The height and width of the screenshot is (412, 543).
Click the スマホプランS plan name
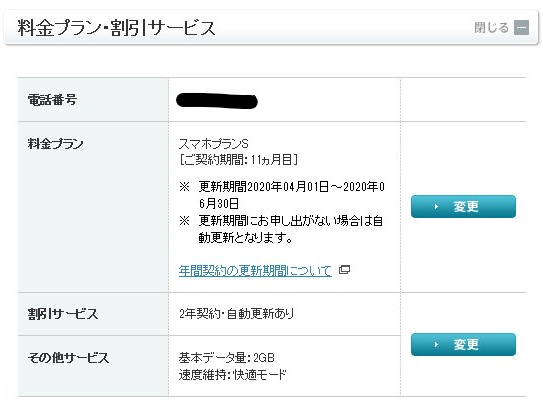click(x=214, y=143)
